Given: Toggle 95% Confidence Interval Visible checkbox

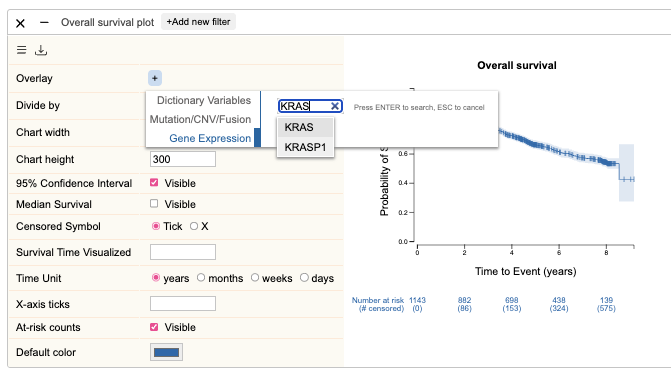Looking at the screenshot, I should tap(154, 183).
